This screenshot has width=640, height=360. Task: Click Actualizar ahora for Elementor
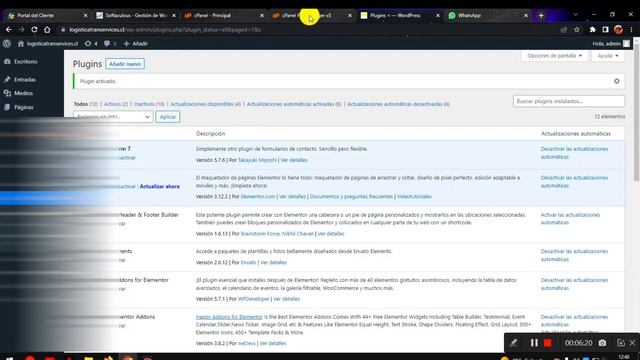[160, 187]
